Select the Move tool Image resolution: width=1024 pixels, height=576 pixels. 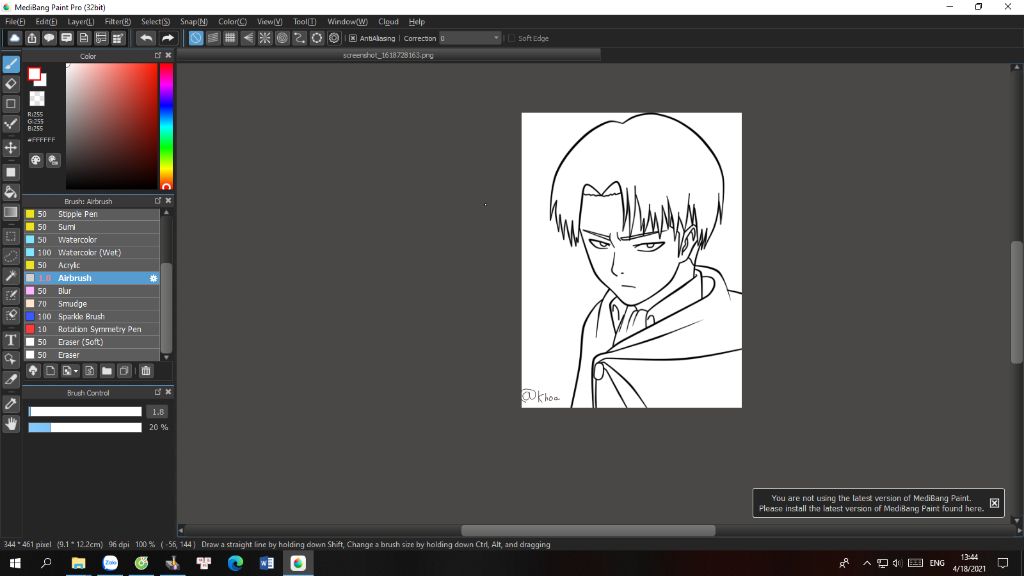11,148
